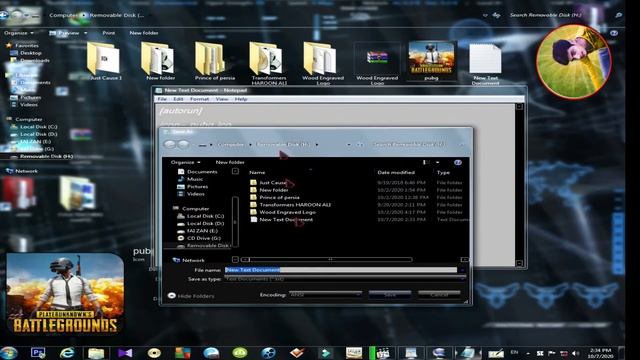Image resolution: width=640 pixels, height=360 pixels.
Task: Open the Encoding dropdown
Action: pyautogui.click(x=325, y=294)
